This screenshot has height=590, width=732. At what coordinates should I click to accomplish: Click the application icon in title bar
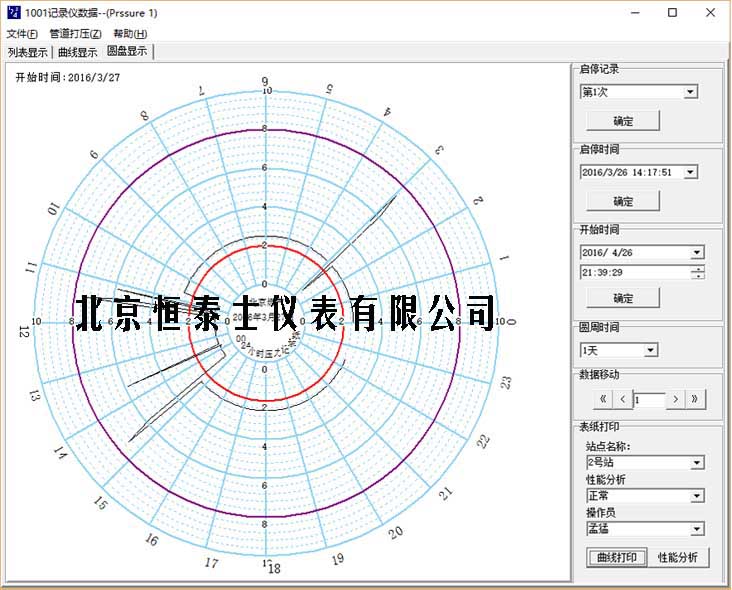tap(14, 12)
